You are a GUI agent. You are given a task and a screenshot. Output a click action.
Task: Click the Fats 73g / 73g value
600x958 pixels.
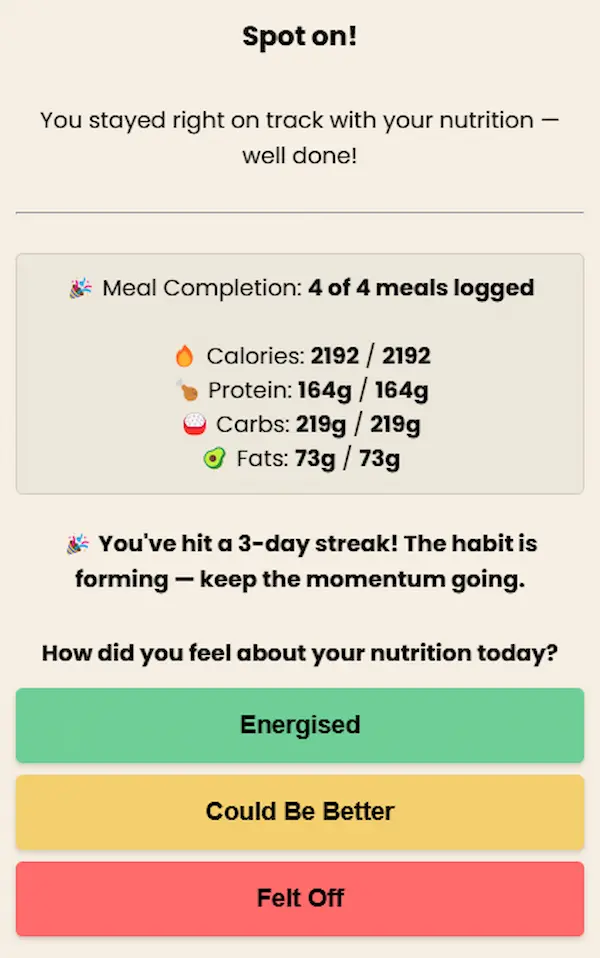point(347,459)
